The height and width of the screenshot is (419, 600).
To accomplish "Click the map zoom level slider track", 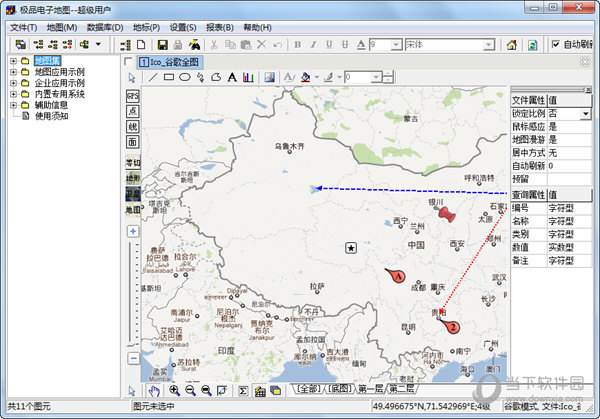I will 133,295.
